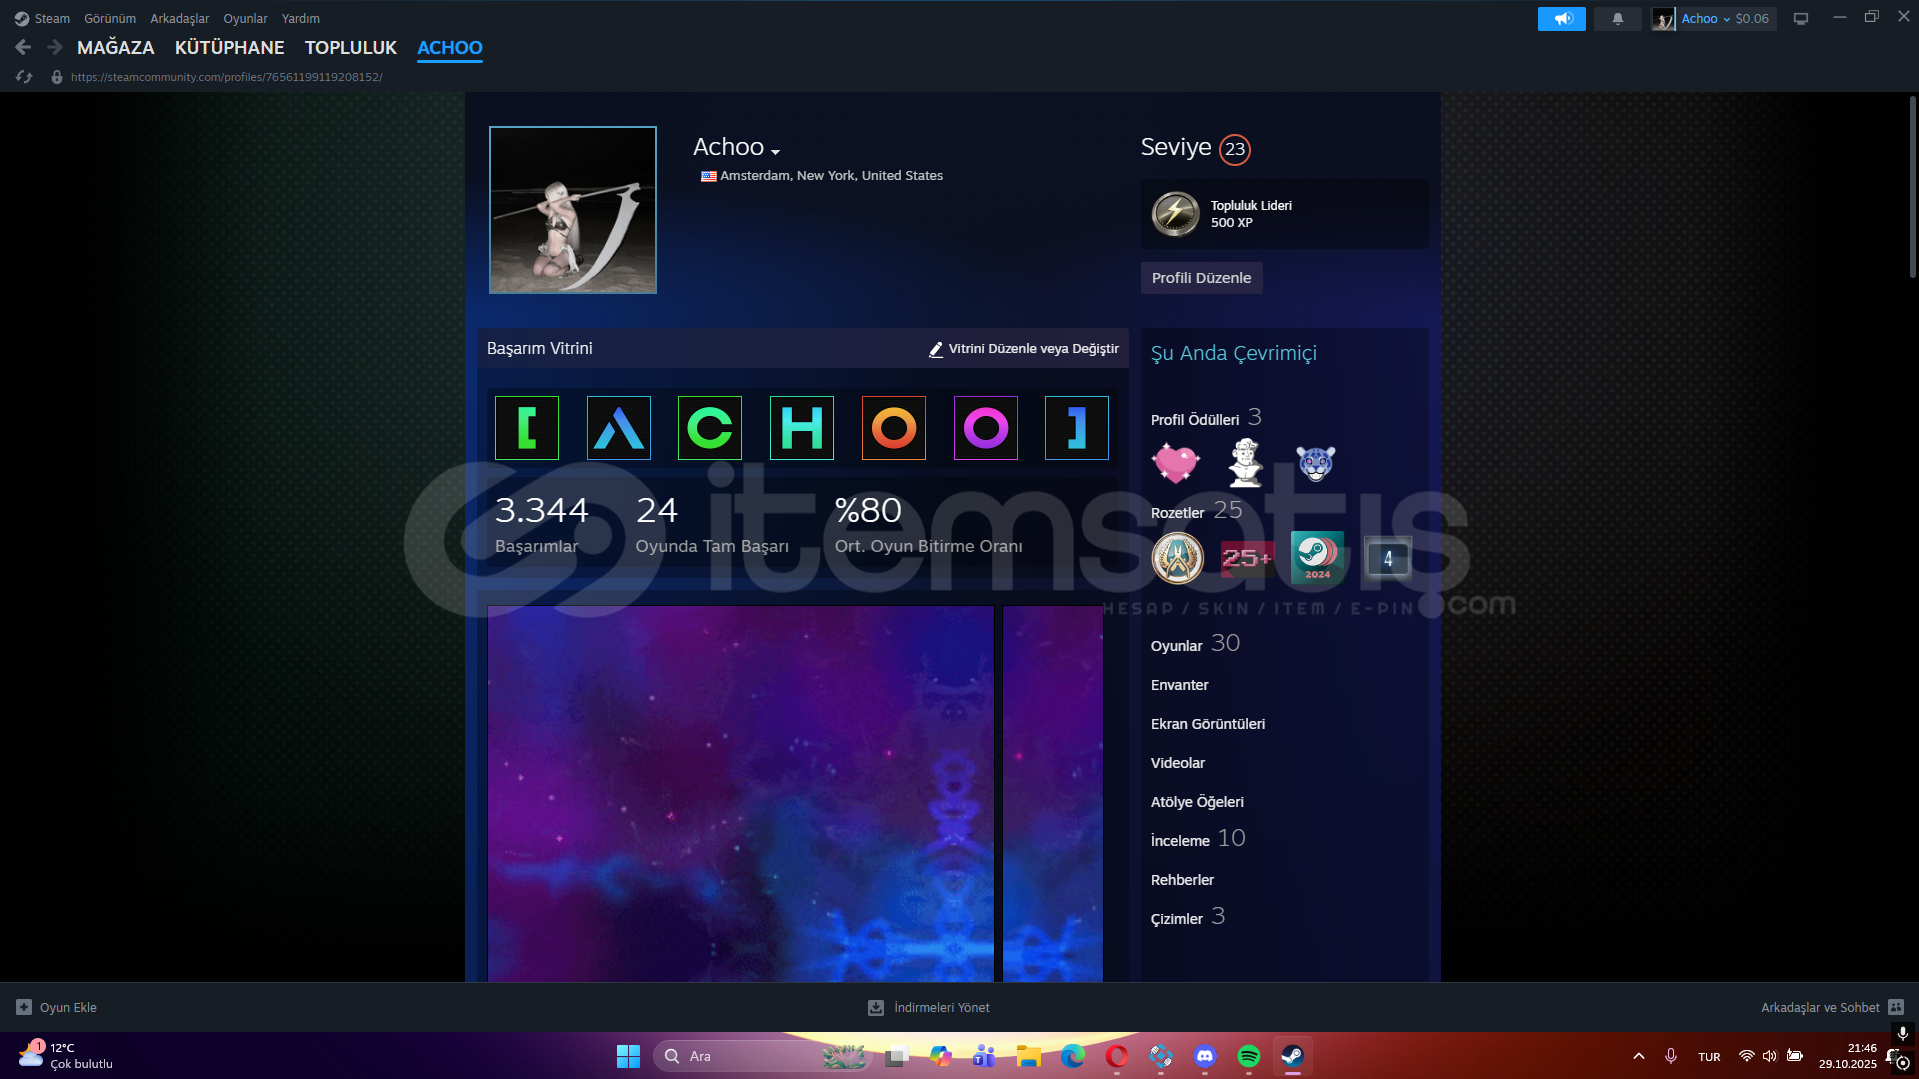Open Arkadaşlar ve Sohbet panel
Screen dimensions: 1919x1079
(x=1832, y=1007)
